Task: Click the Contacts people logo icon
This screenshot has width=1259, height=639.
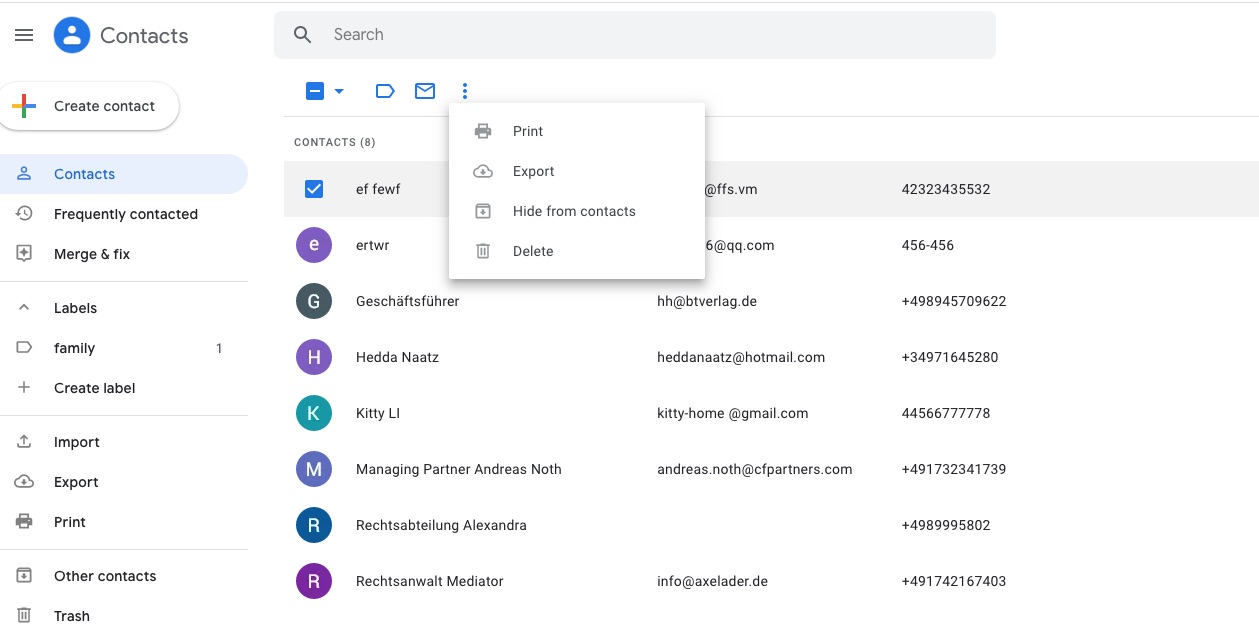Action: pyautogui.click(x=70, y=34)
